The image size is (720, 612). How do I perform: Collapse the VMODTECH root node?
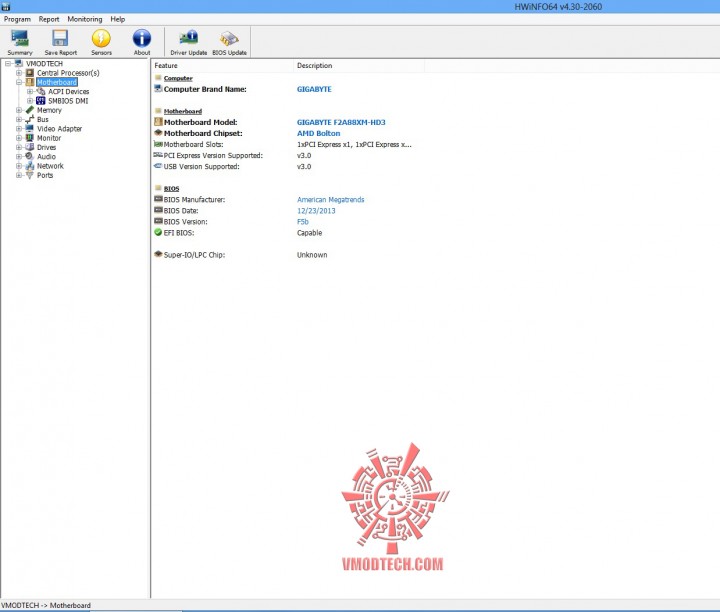tap(8, 63)
